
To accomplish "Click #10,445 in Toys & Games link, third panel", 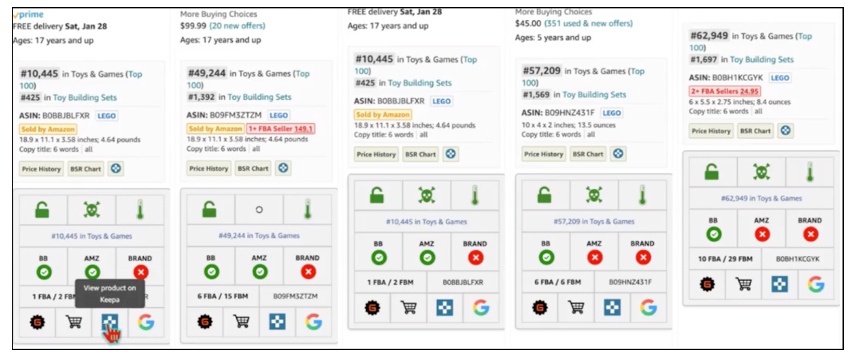I will pos(426,222).
